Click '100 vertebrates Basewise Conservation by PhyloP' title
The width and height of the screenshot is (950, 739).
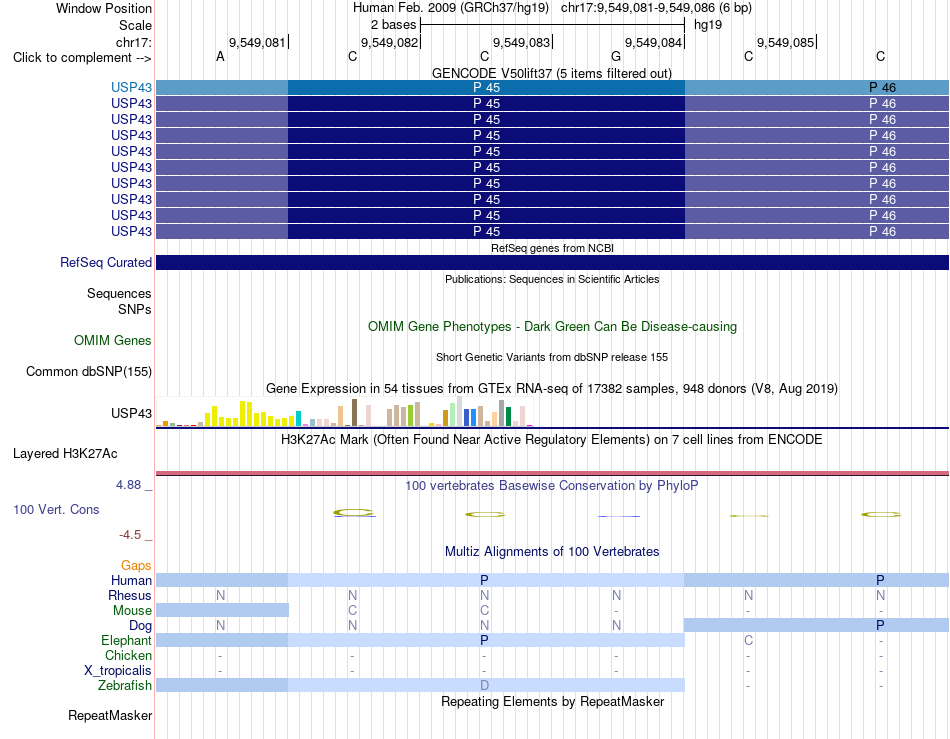point(552,485)
